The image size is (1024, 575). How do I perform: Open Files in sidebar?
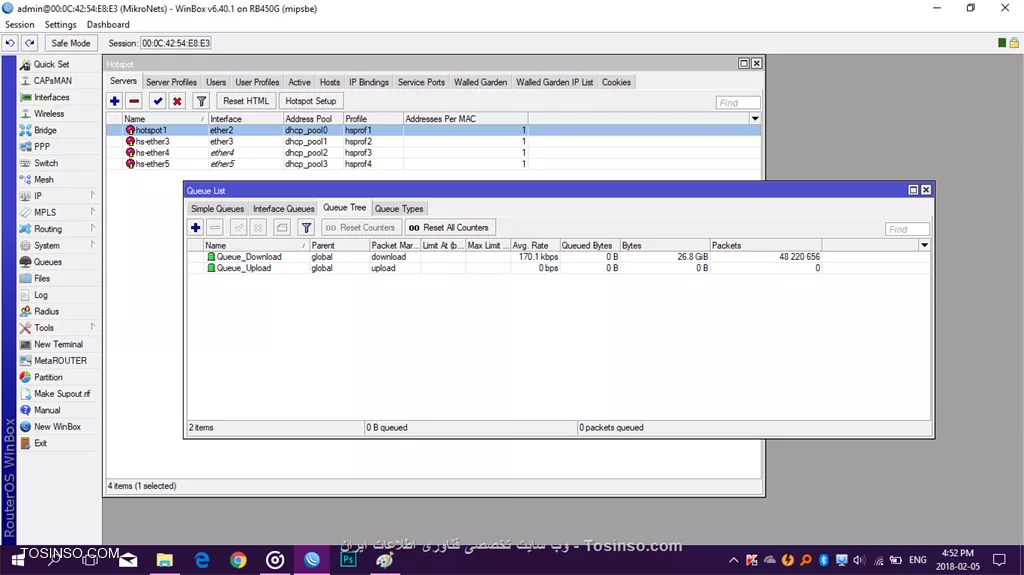[42, 278]
